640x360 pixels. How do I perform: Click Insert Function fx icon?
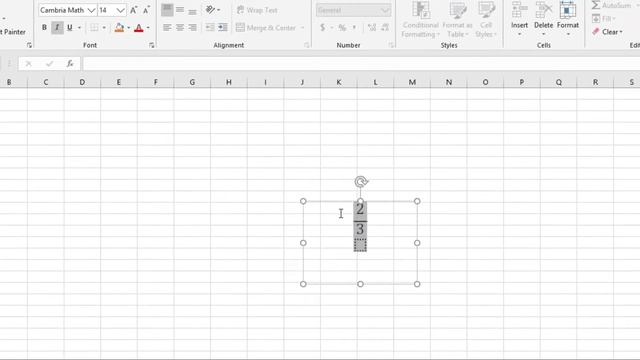pyautogui.click(x=70, y=64)
